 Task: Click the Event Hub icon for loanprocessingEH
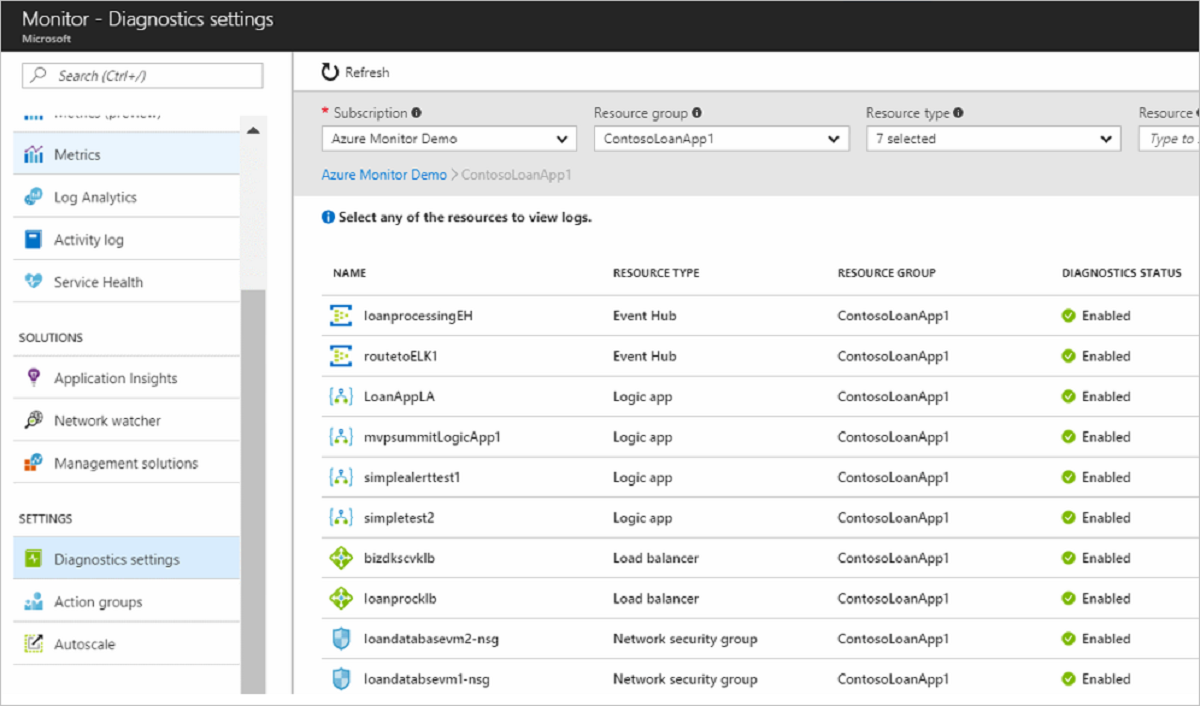tap(342, 316)
